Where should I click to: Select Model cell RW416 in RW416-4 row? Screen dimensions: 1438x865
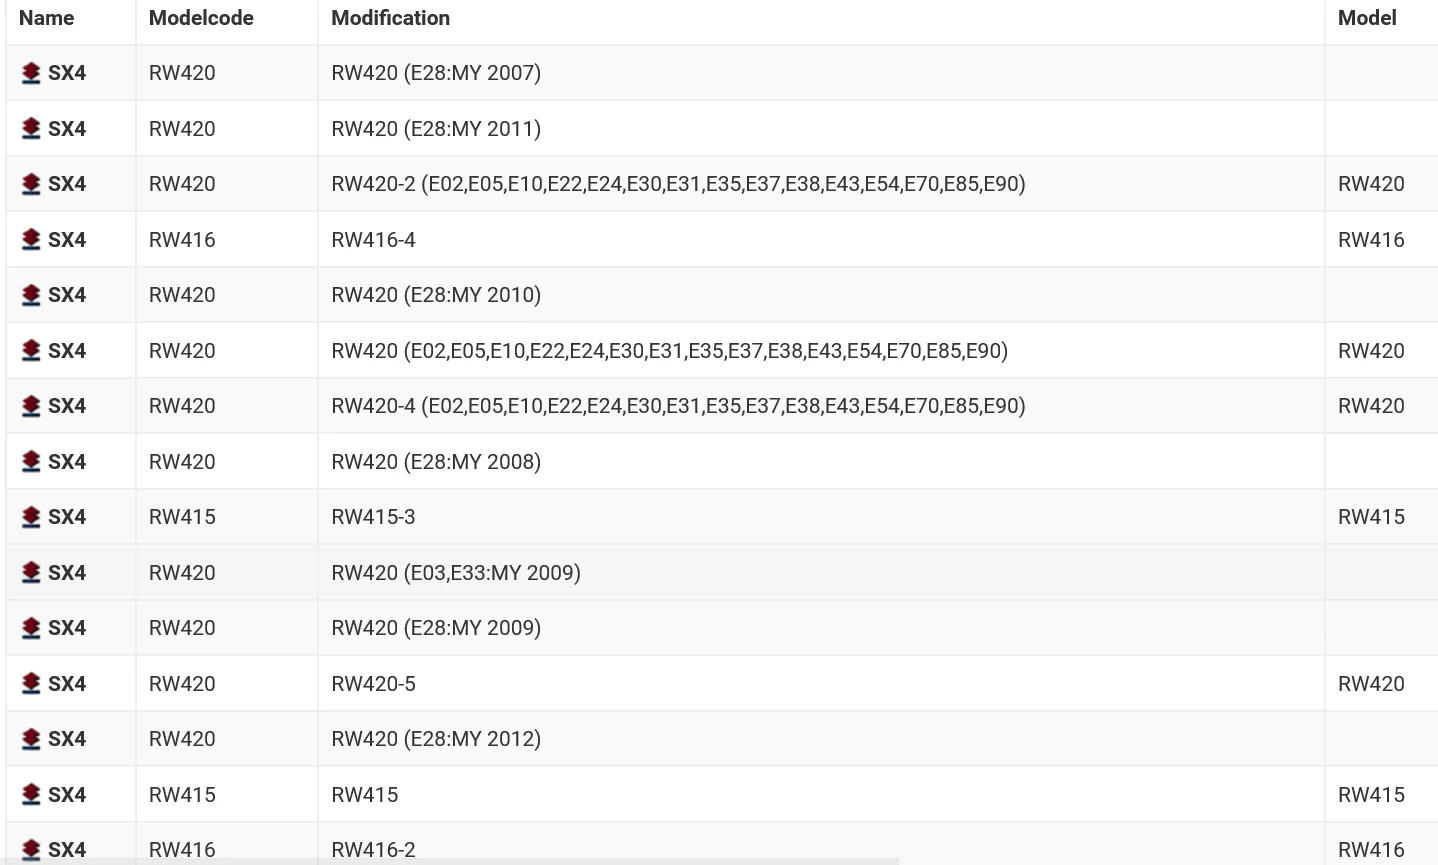click(x=1381, y=240)
